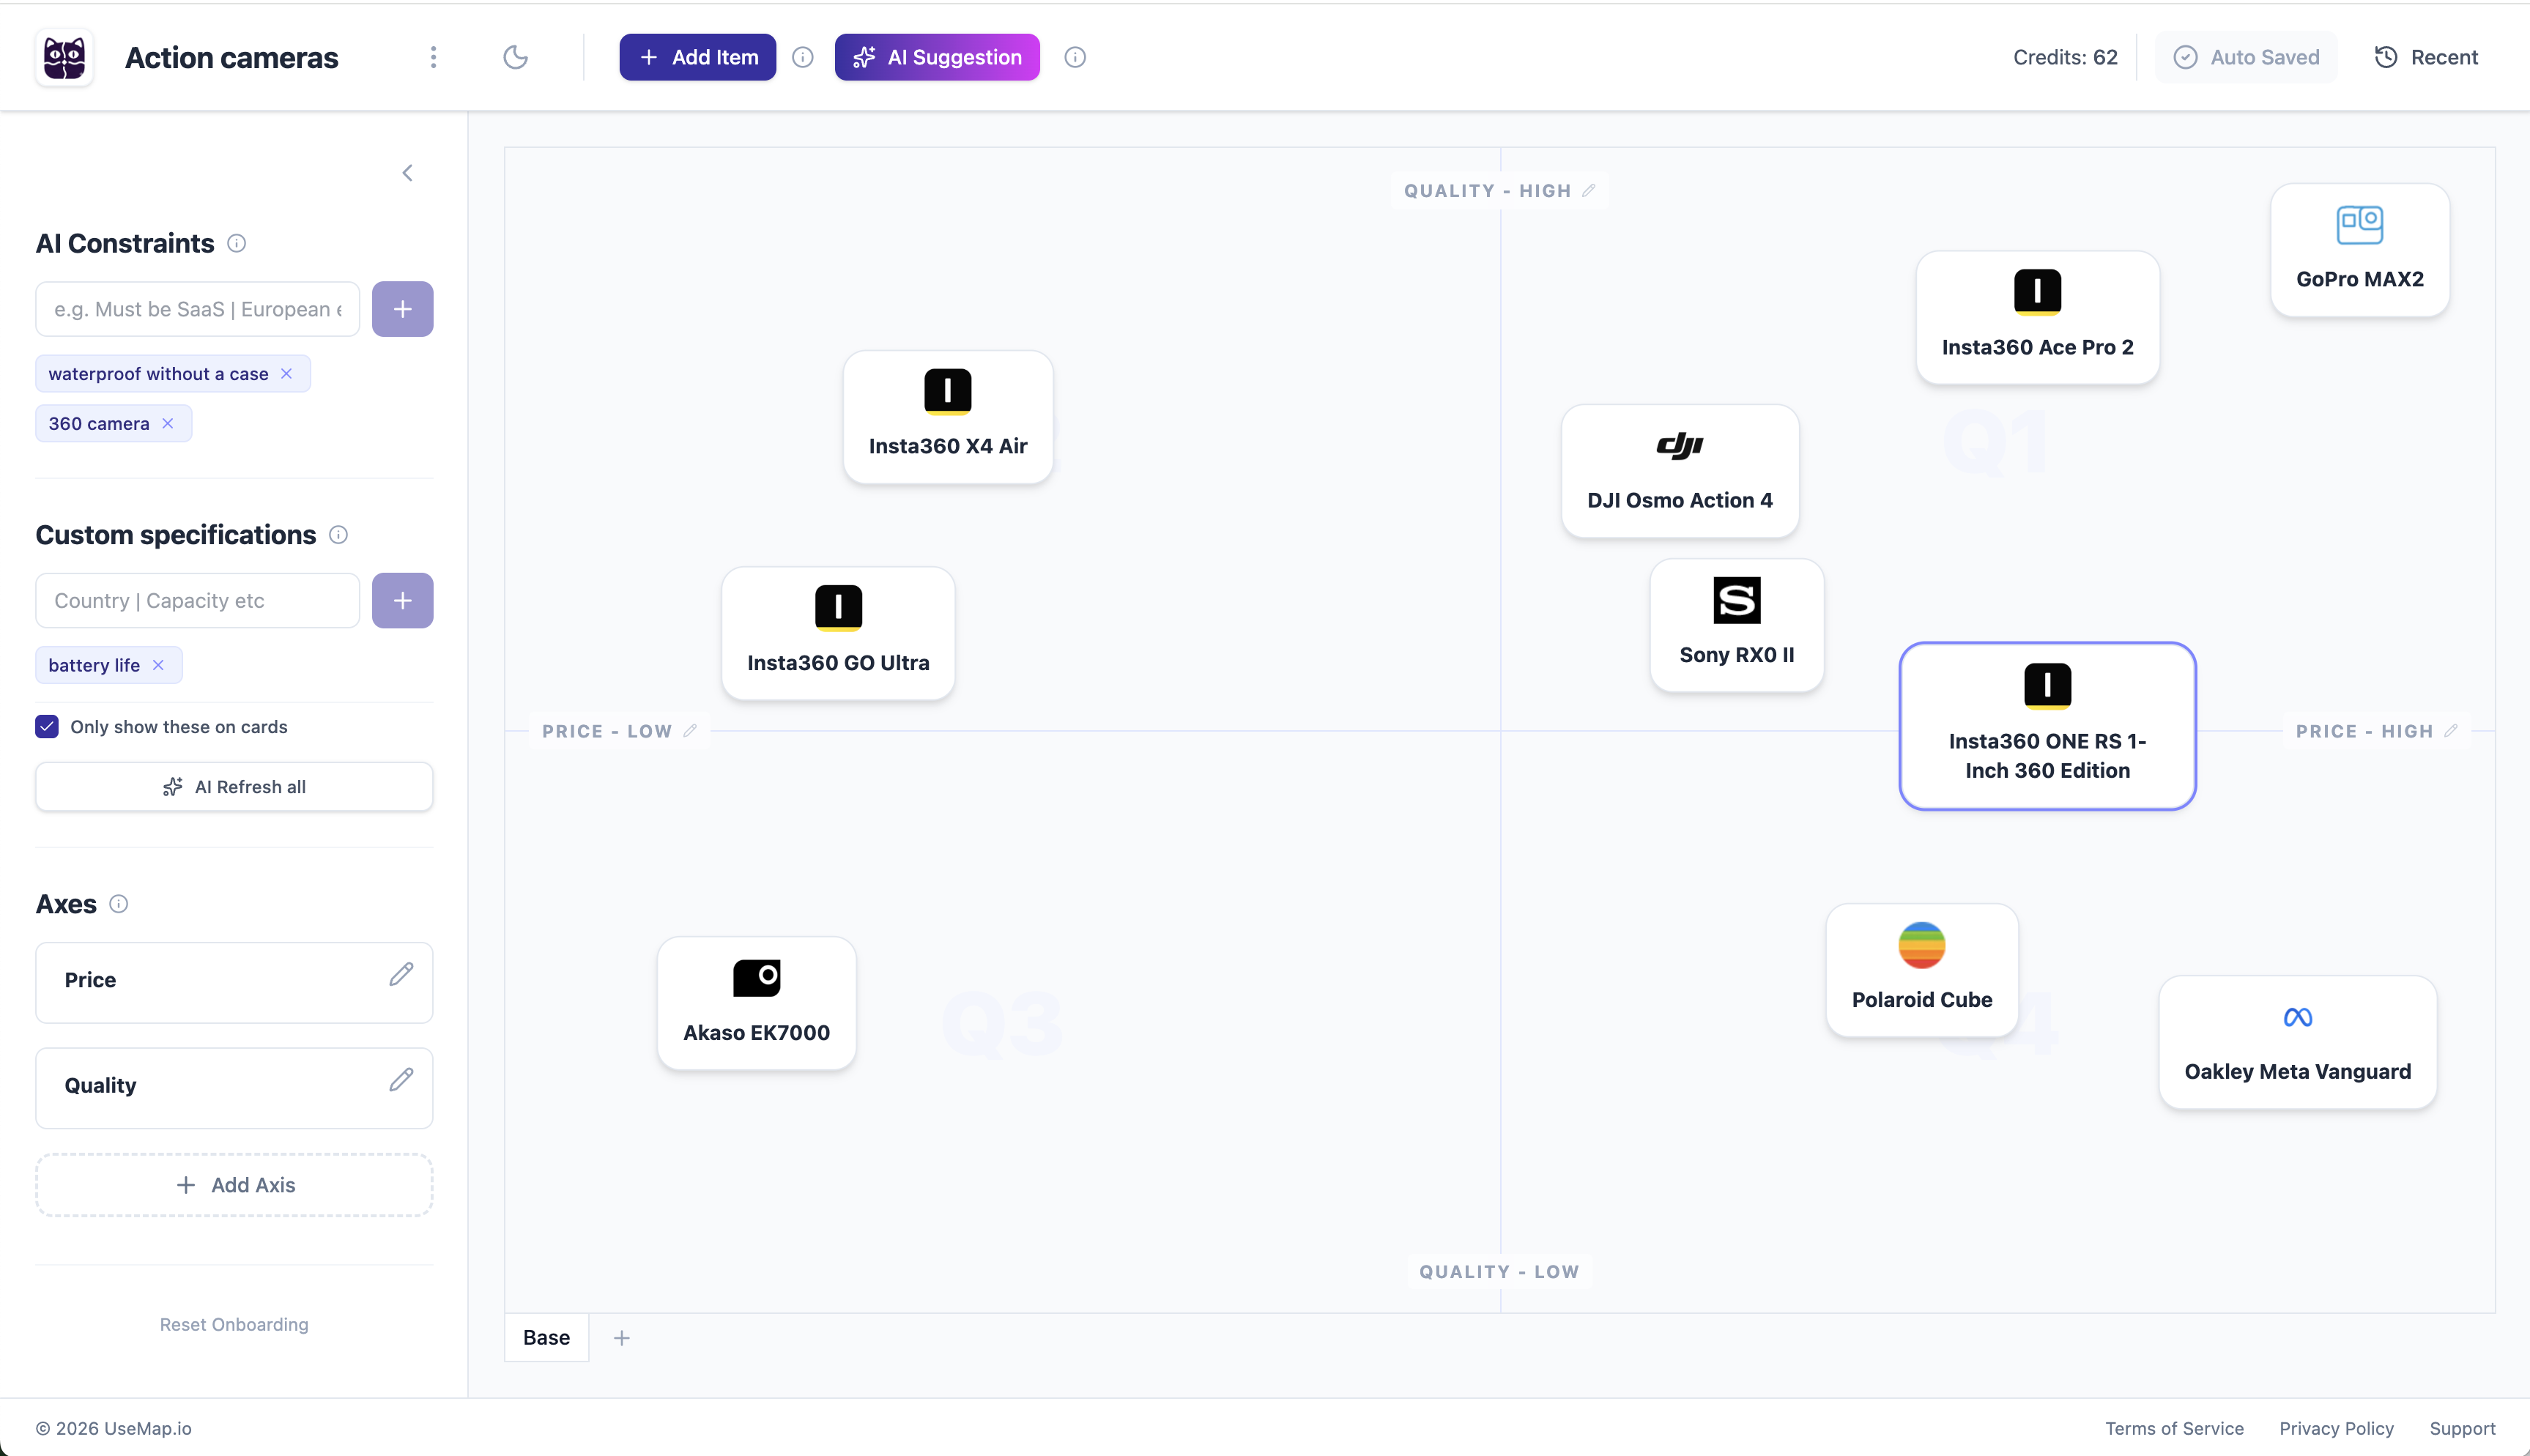
Task: Open Recent maps via the clock icon
Action: point(2387,57)
